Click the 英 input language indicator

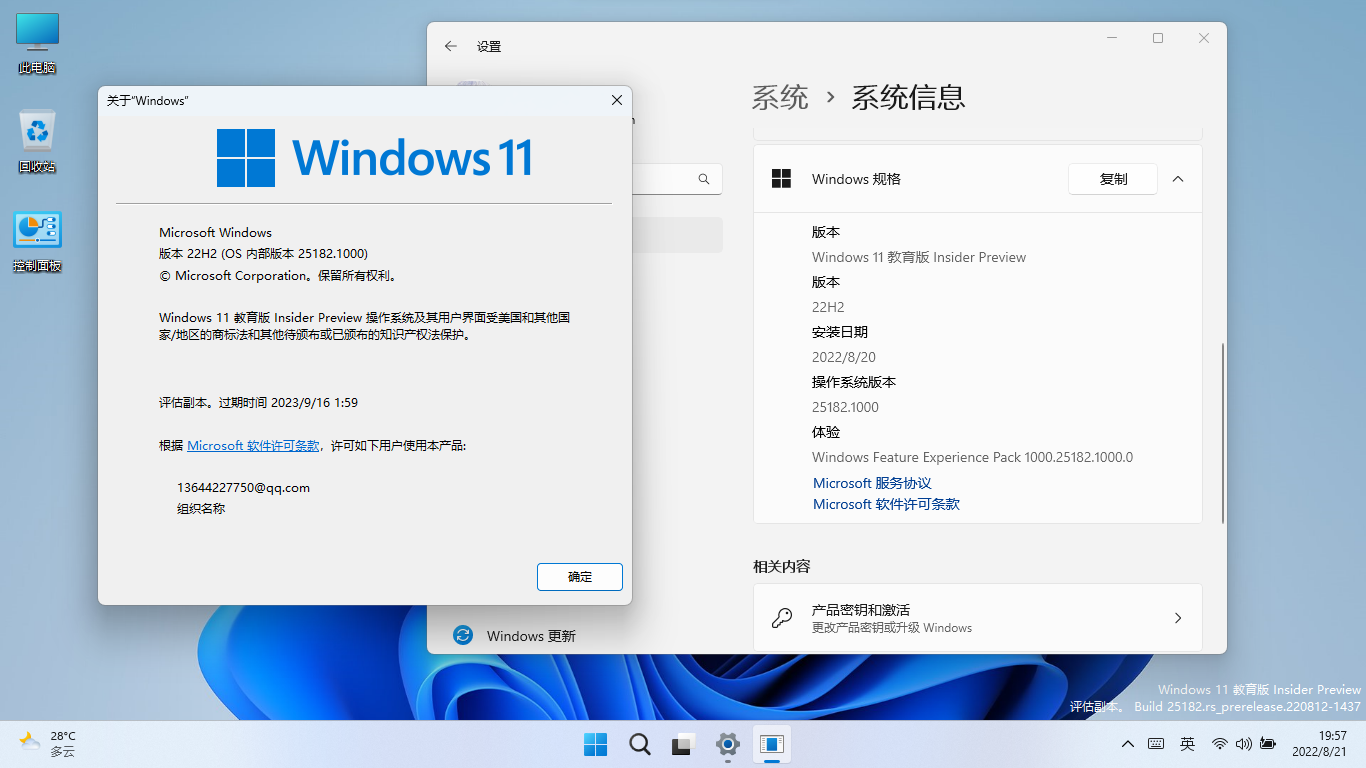(x=1187, y=744)
